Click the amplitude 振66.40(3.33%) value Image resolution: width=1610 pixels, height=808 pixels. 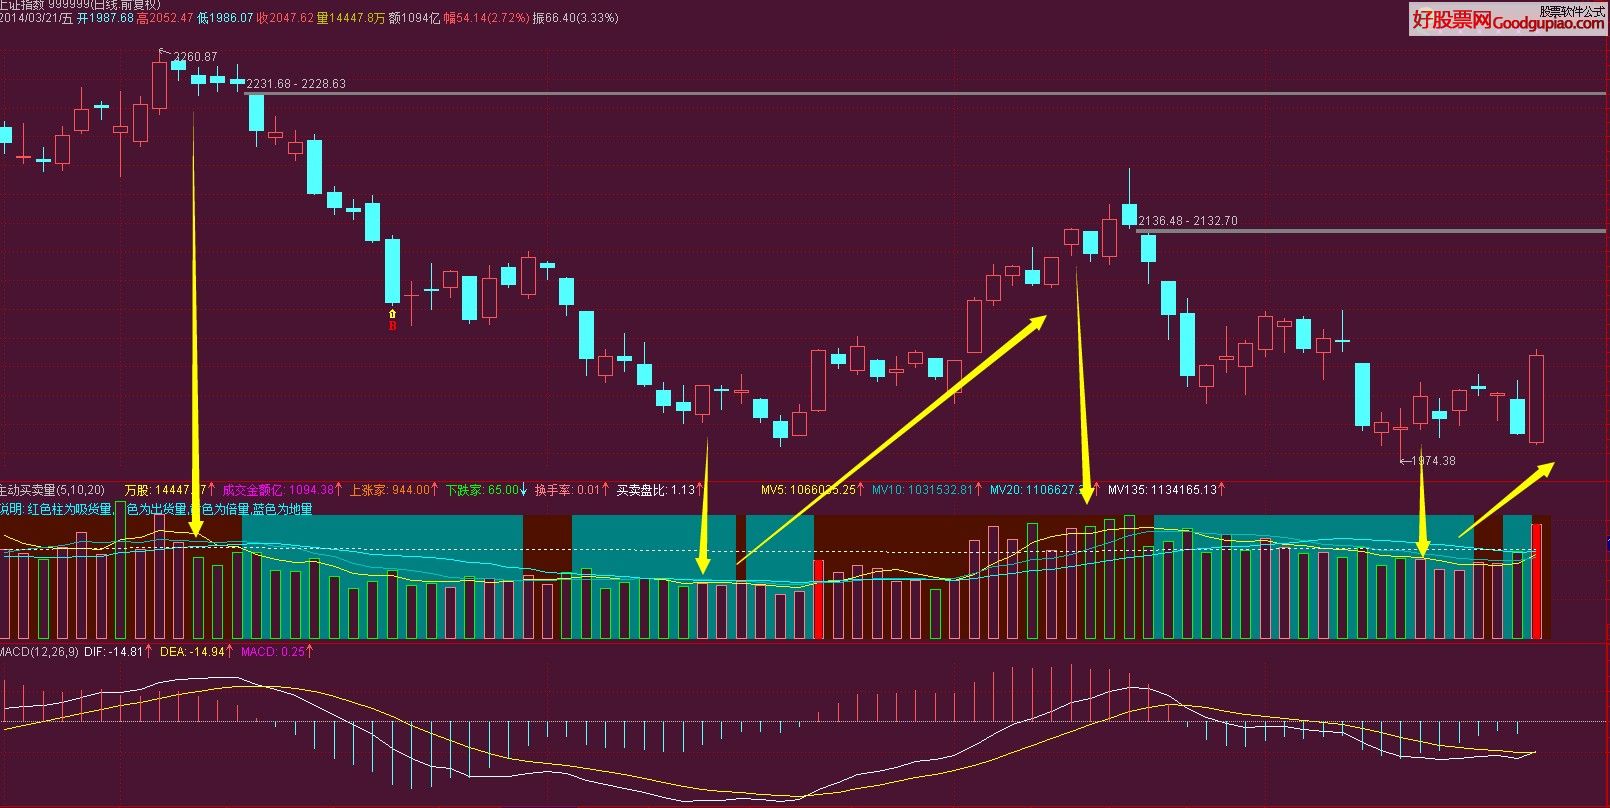tap(575, 18)
